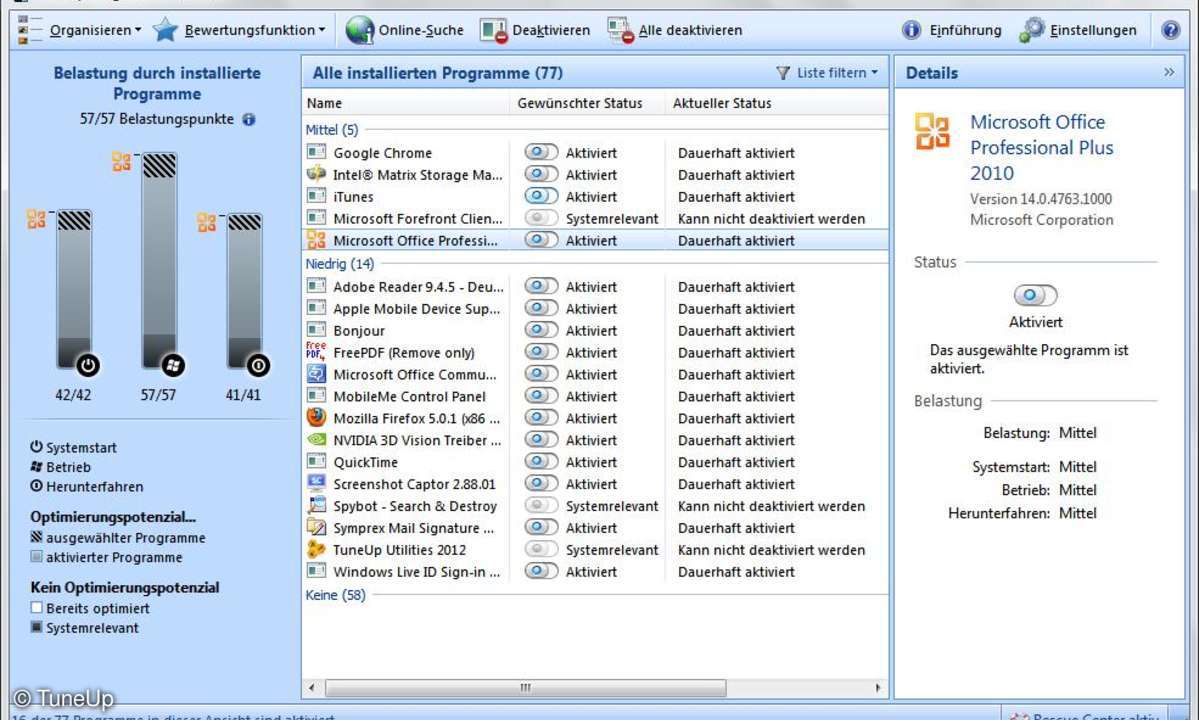Viewport: 1199px width, 720px height.
Task: Collapse the Details panel chevron
Action: [1168, 72]
